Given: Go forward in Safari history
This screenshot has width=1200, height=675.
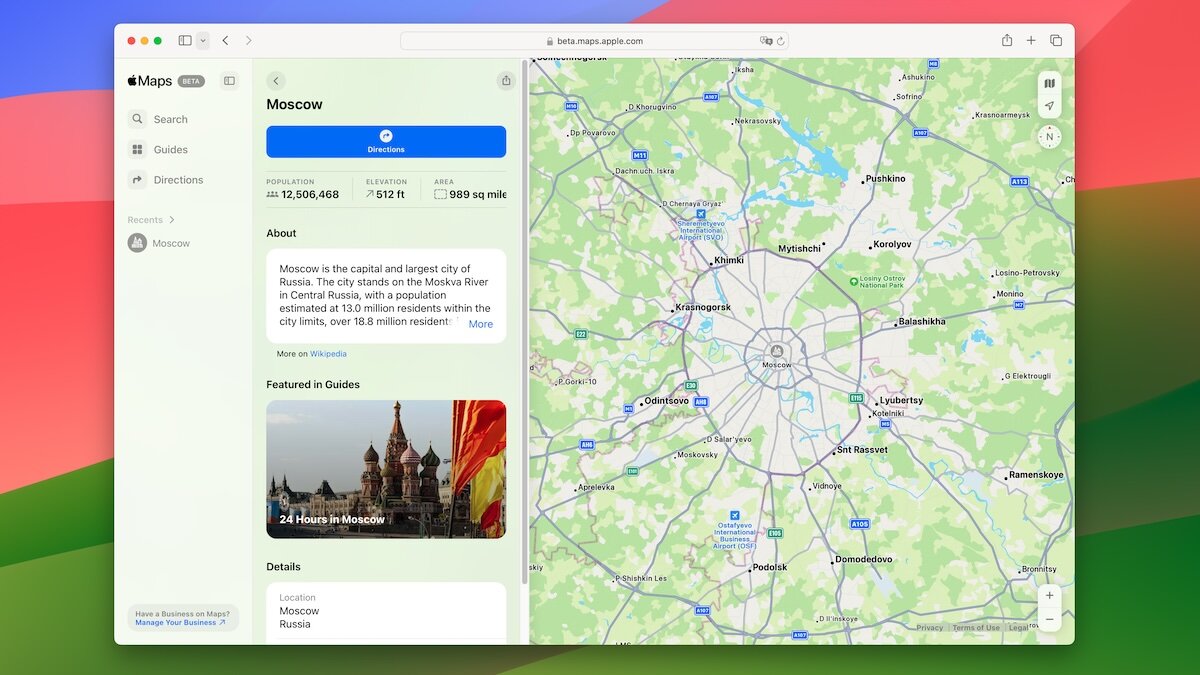Looking at the screenshot, I should (x=249, y=41).
